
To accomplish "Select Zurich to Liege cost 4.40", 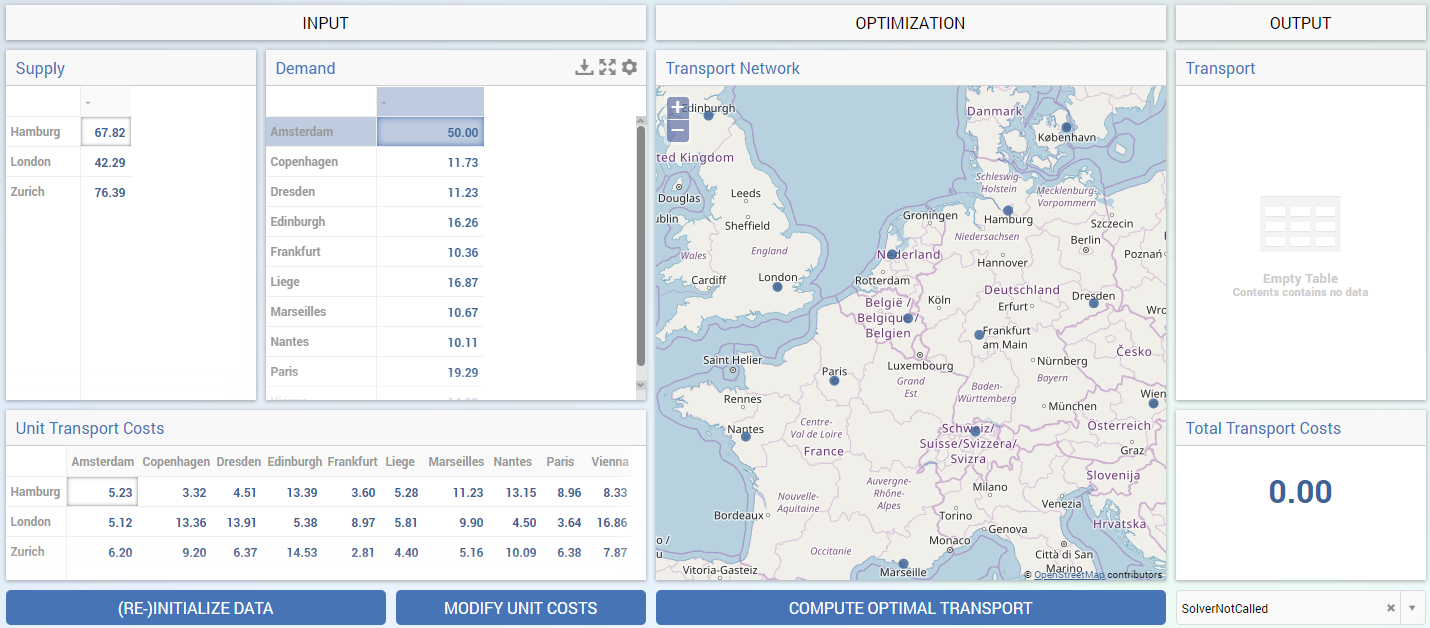I will tap(401, 552).
